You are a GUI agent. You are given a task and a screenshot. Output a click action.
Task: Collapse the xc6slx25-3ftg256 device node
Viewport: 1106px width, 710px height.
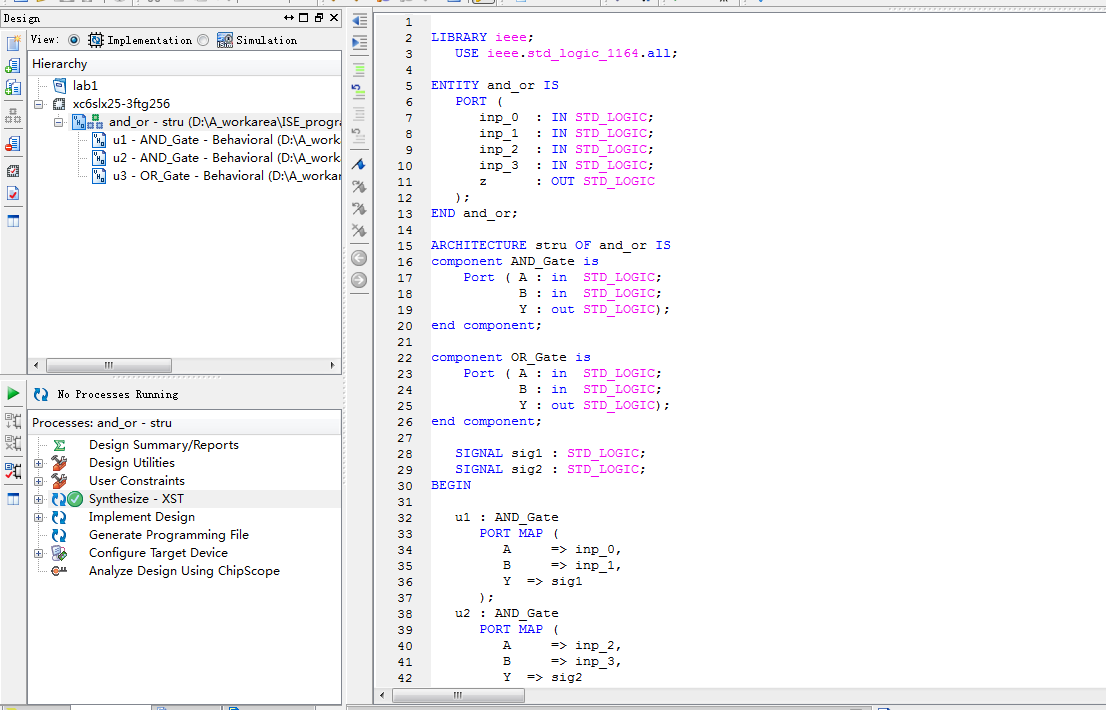[39, 104]
